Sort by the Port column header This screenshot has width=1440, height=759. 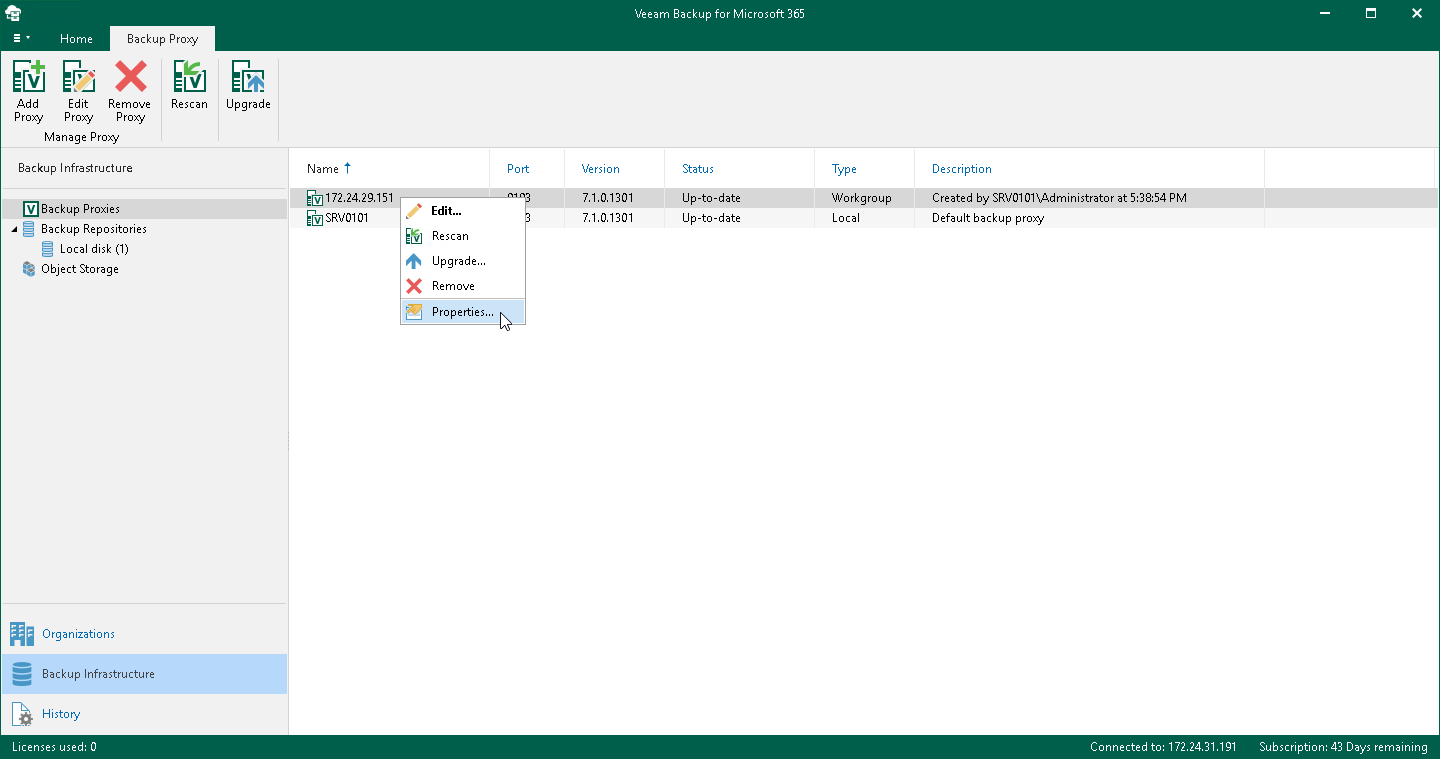[518, 169]
